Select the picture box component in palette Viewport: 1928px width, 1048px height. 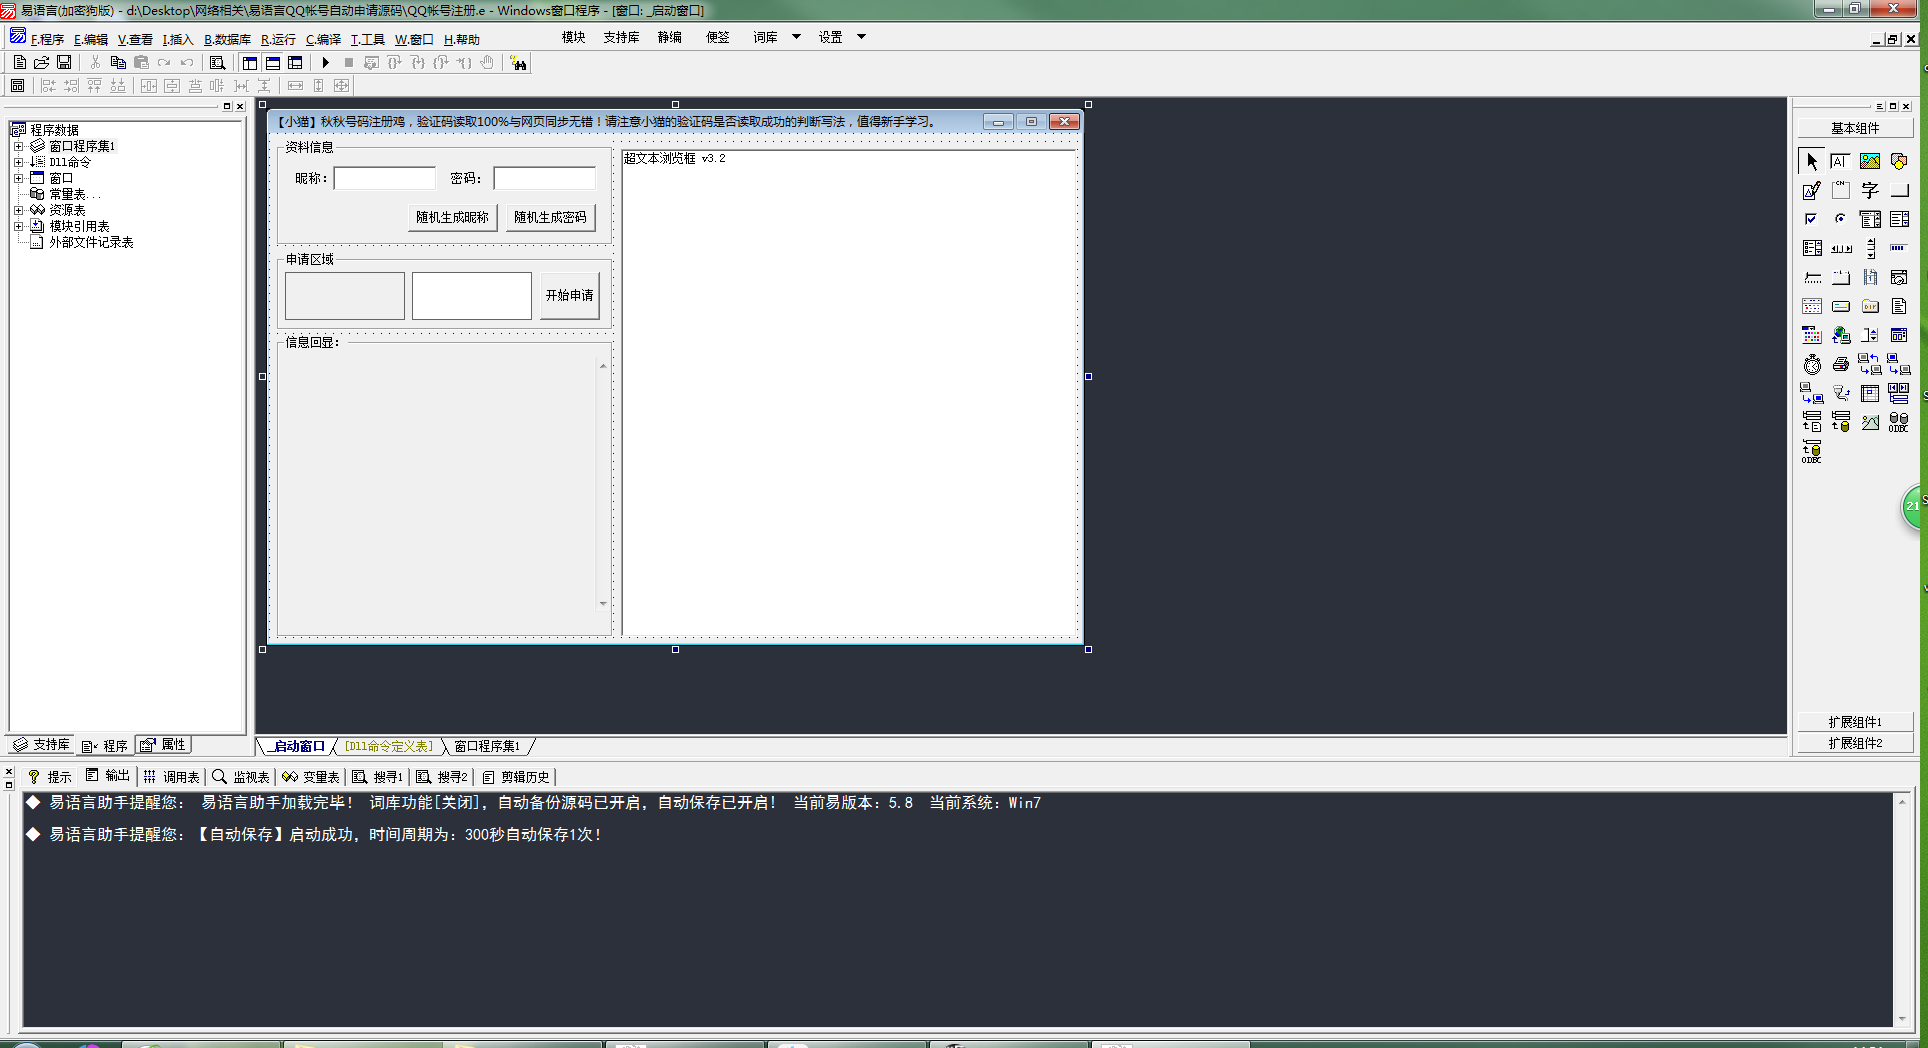(x=1870, y=161)
